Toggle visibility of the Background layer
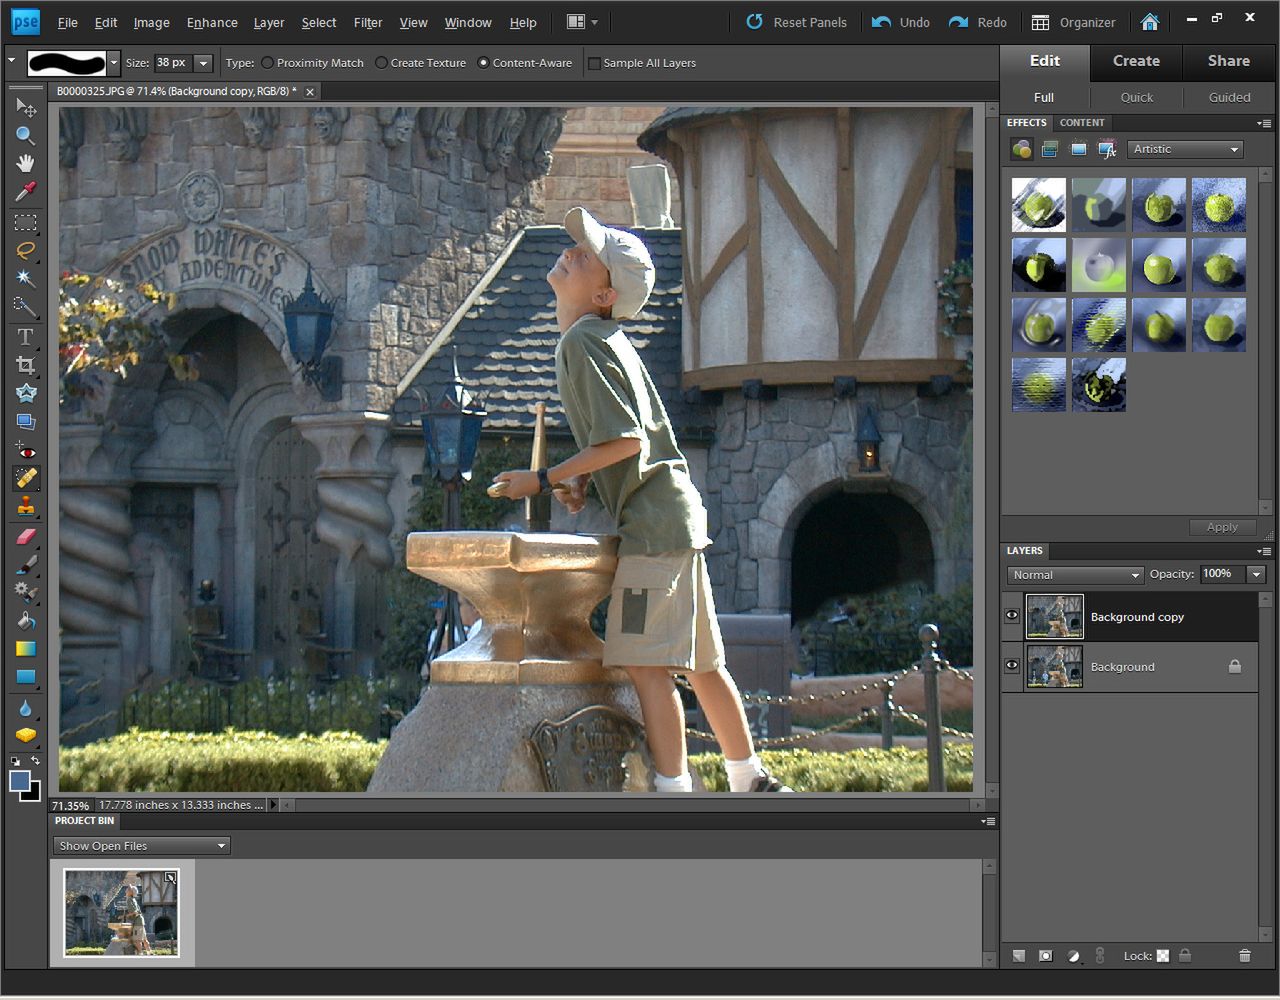This screenshot has width=1280, height=1000. coord(1012,666)
